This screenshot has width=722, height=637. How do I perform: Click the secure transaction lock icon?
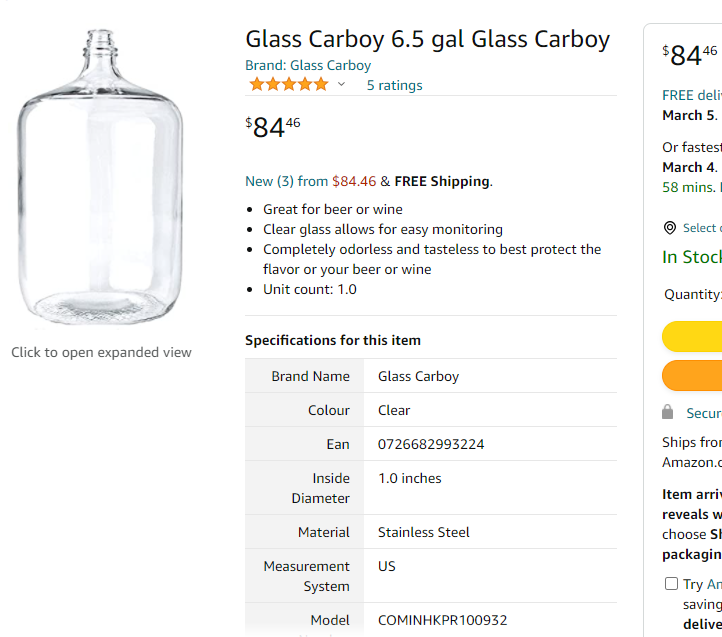[668, 412]
